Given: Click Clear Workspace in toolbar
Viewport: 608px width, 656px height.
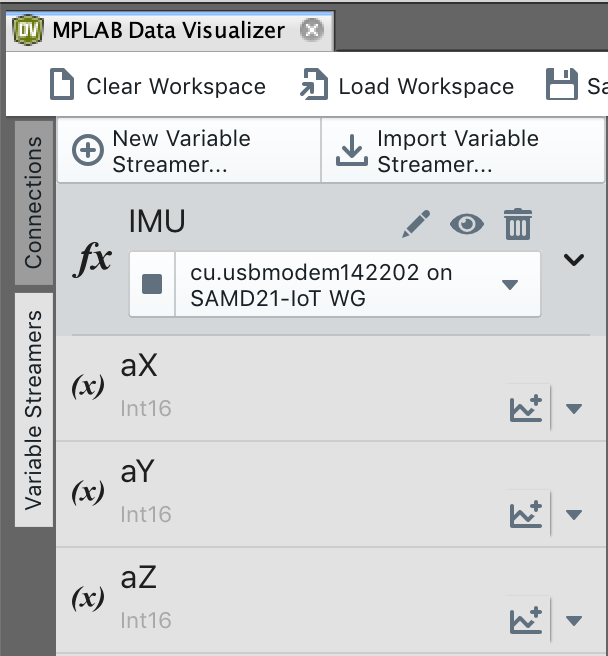Looking at the screenshot, I should click(158, 86).
